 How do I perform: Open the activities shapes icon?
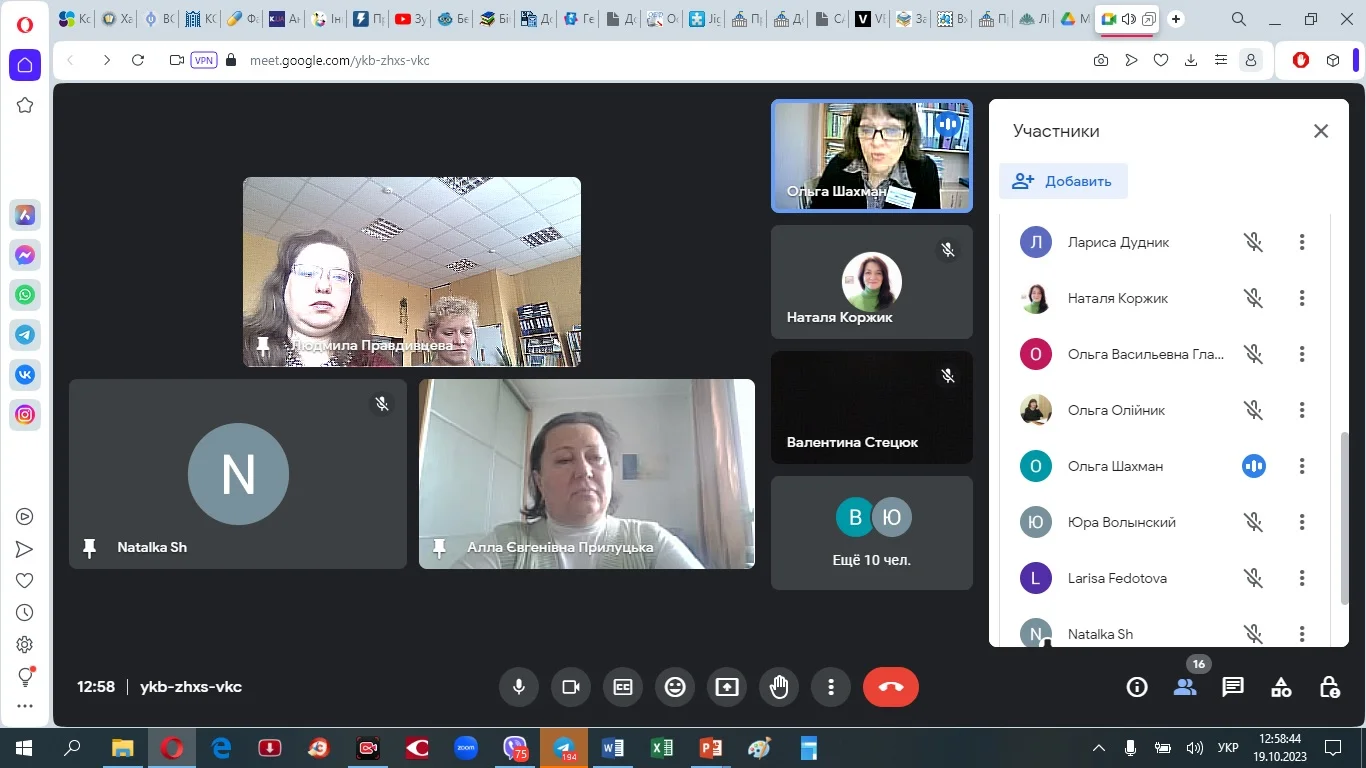pyautogui.click(x=1280, y=687)
